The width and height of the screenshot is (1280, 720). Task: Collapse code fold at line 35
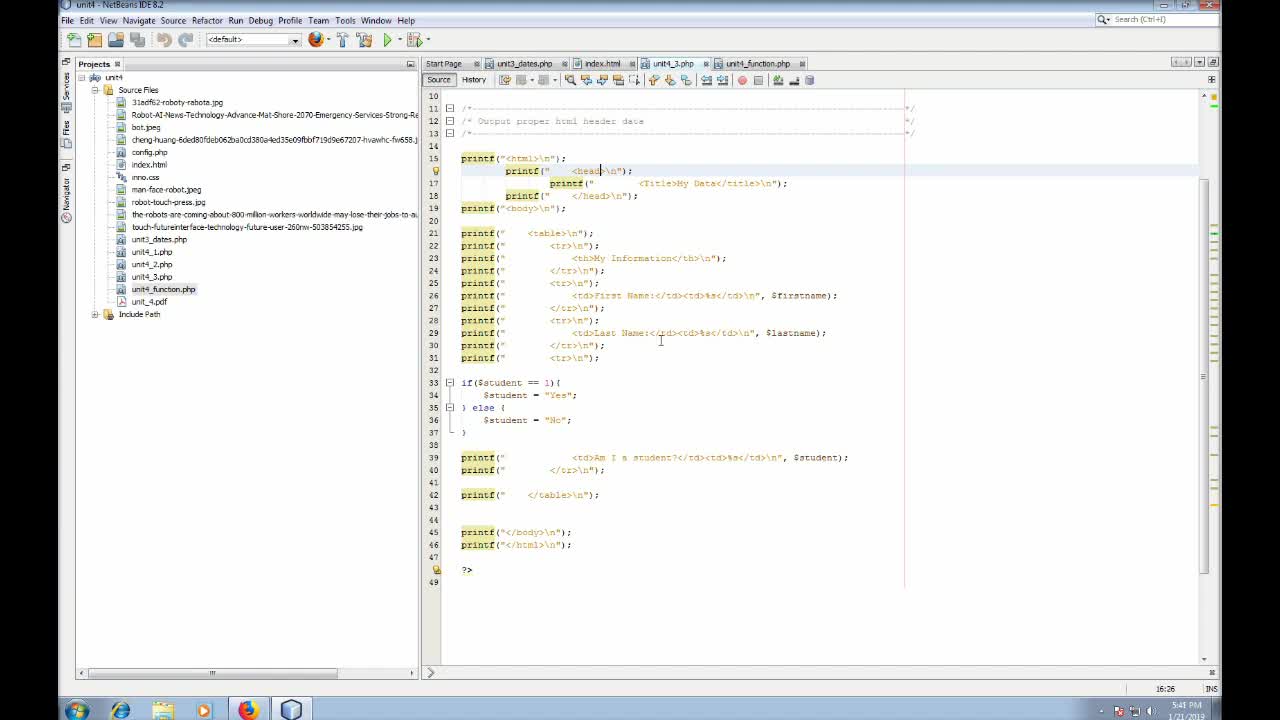click(x=450, y=408)
